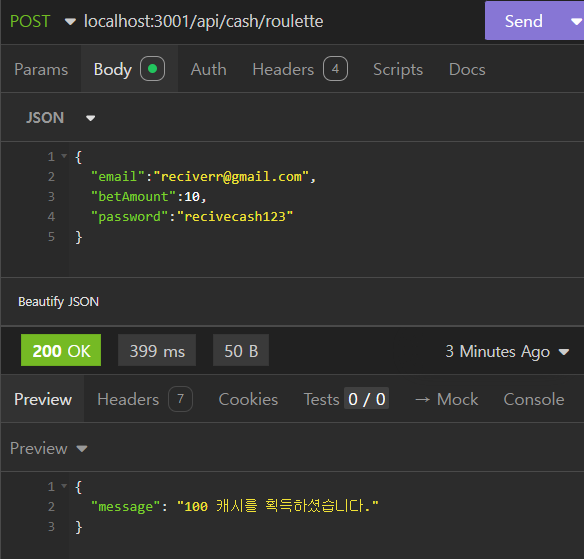Click the green Body indicator badge
The height and width of the screenshot is (559, 584).
click(152, 69)
